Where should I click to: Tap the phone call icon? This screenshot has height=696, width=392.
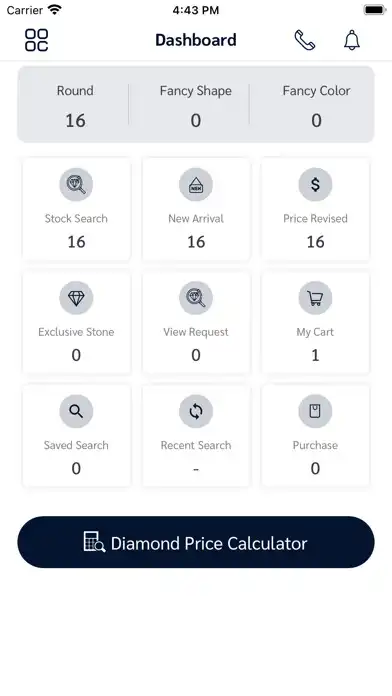[305, 40]
